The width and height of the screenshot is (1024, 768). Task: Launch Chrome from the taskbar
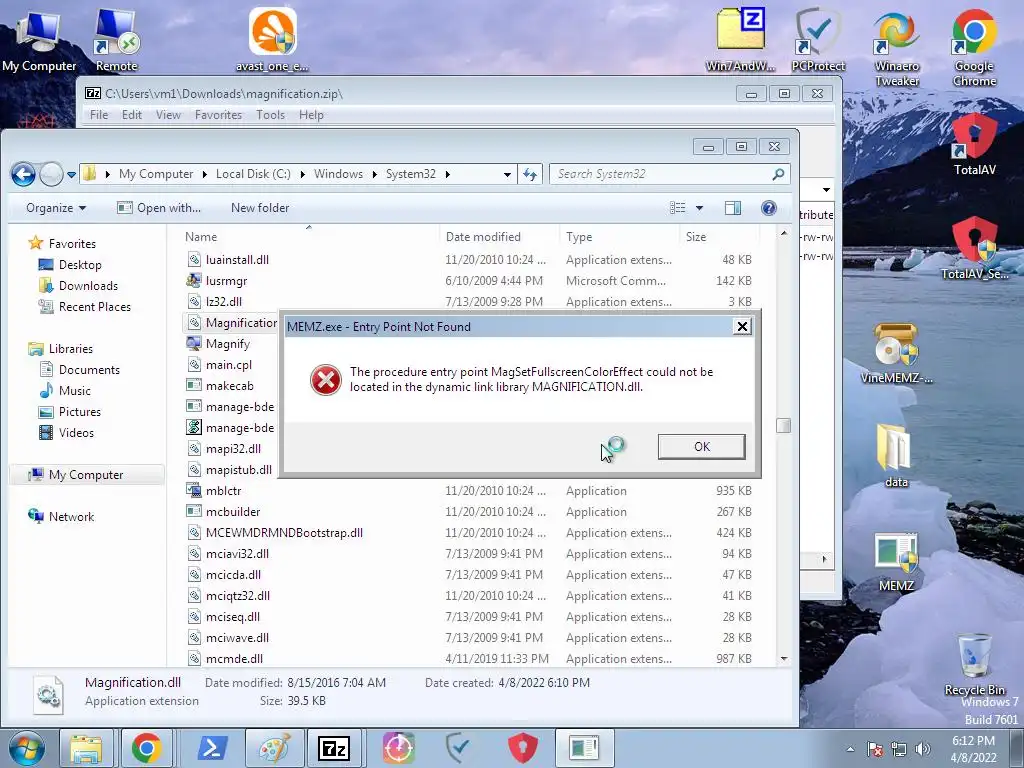[146, 748]
